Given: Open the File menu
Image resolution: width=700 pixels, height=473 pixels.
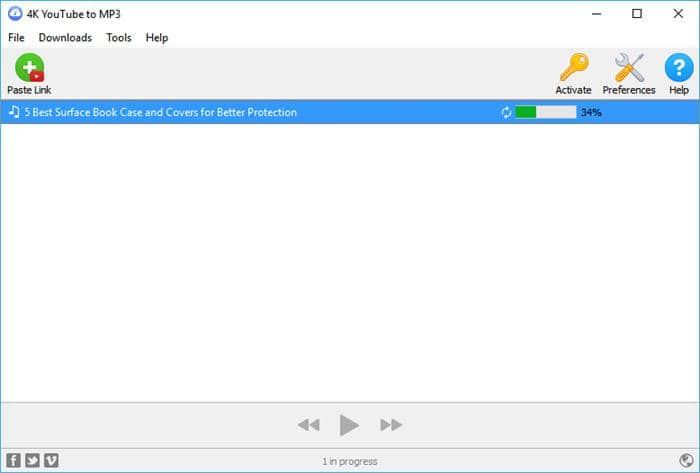Looking at the screenshot, I should (16, 37).
